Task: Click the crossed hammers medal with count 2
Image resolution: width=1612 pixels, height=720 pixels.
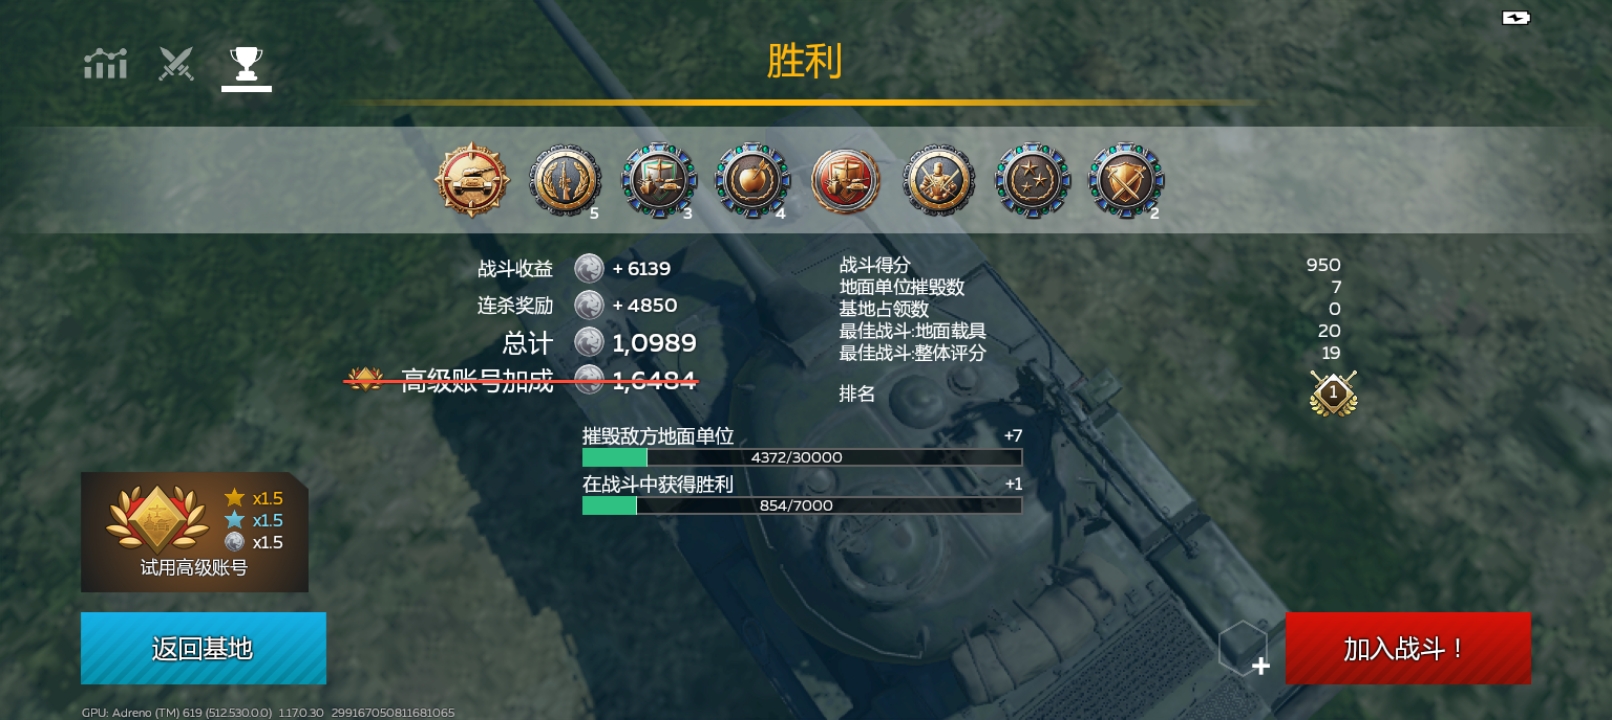Action: point(1126,181)
